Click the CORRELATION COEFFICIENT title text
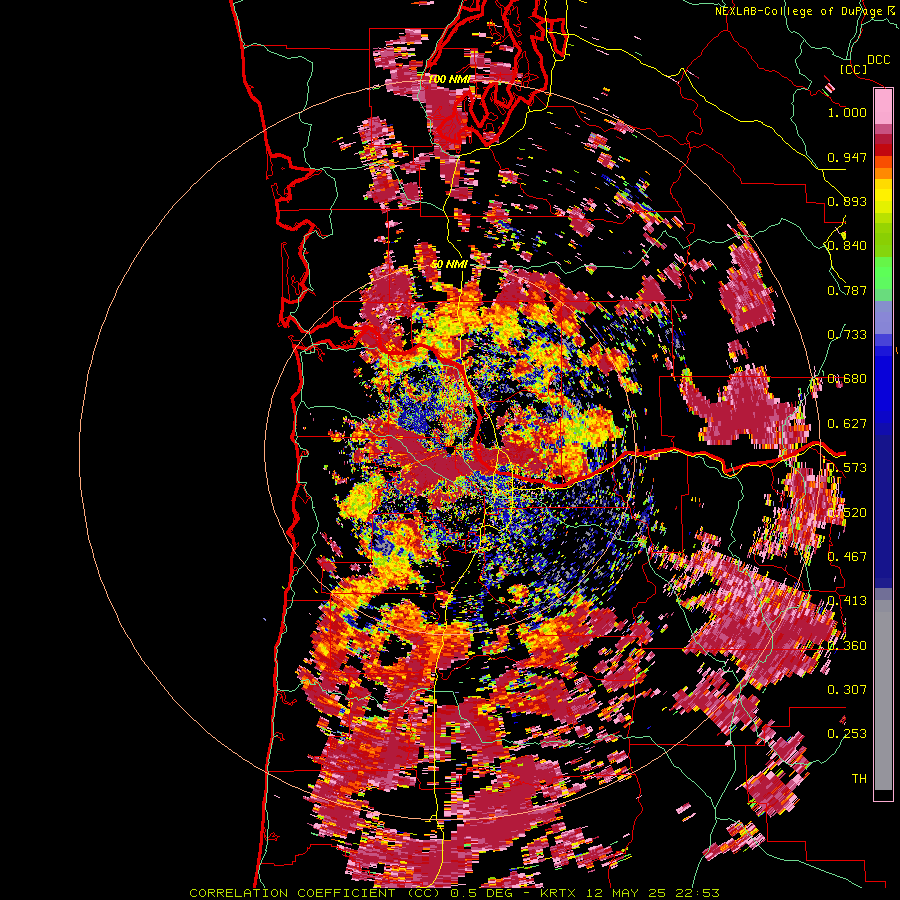The height and width of the screenshot is (900, 900). [x=292, y=893]
